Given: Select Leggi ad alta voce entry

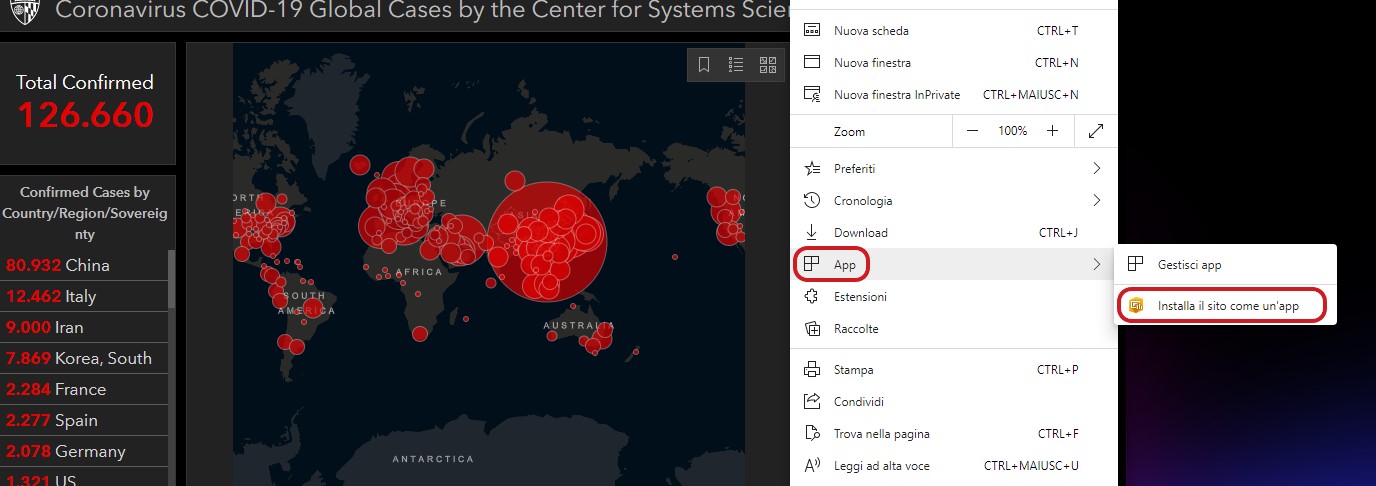Looking at the screenshot, I should point(952,466).
